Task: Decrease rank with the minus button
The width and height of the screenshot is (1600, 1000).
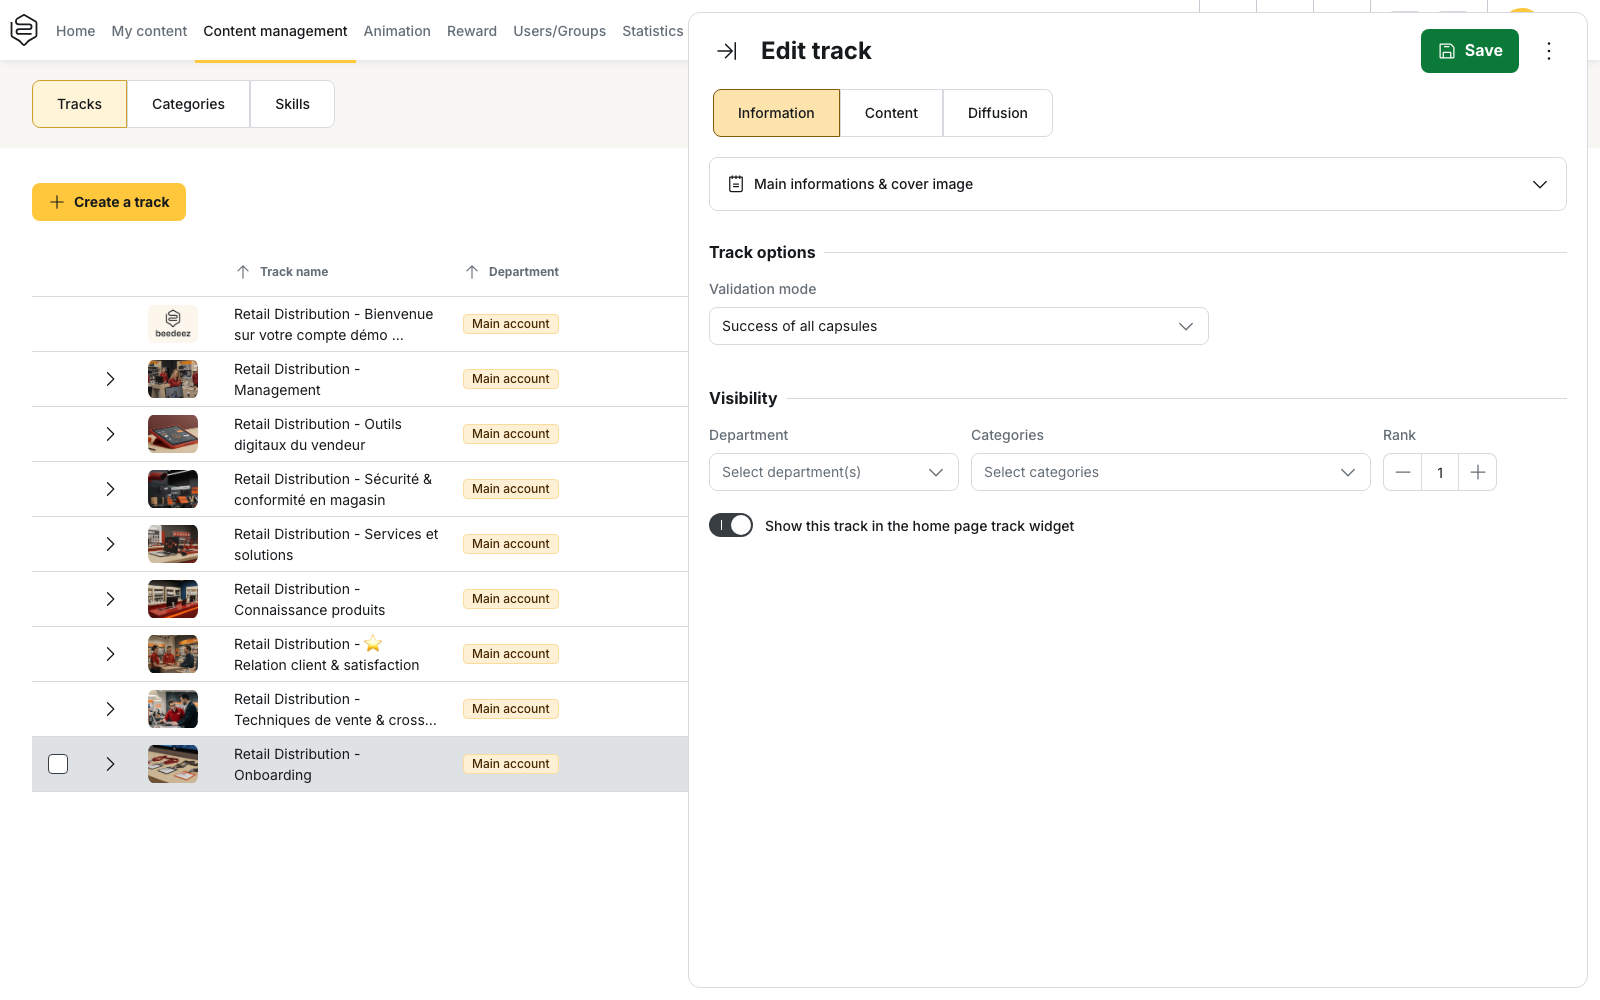Action: pos(1403,472)
